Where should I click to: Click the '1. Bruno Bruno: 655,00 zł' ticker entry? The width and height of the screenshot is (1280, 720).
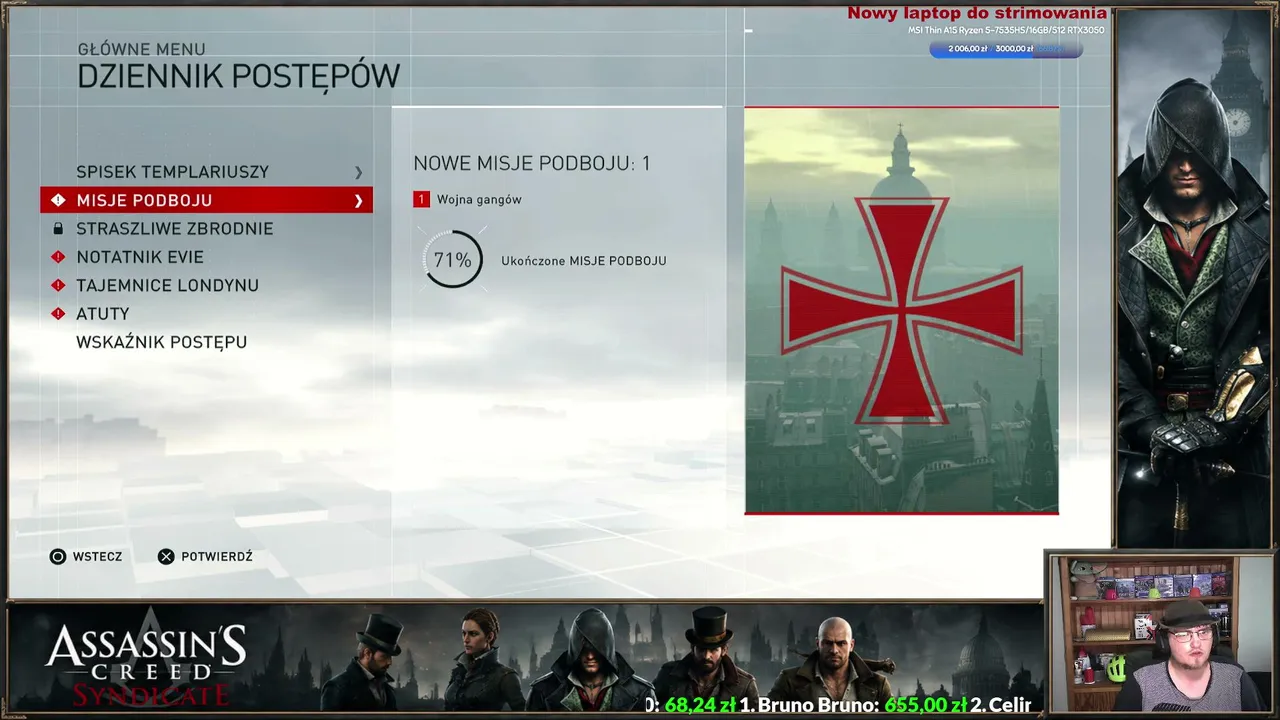[x=854, y=705]
